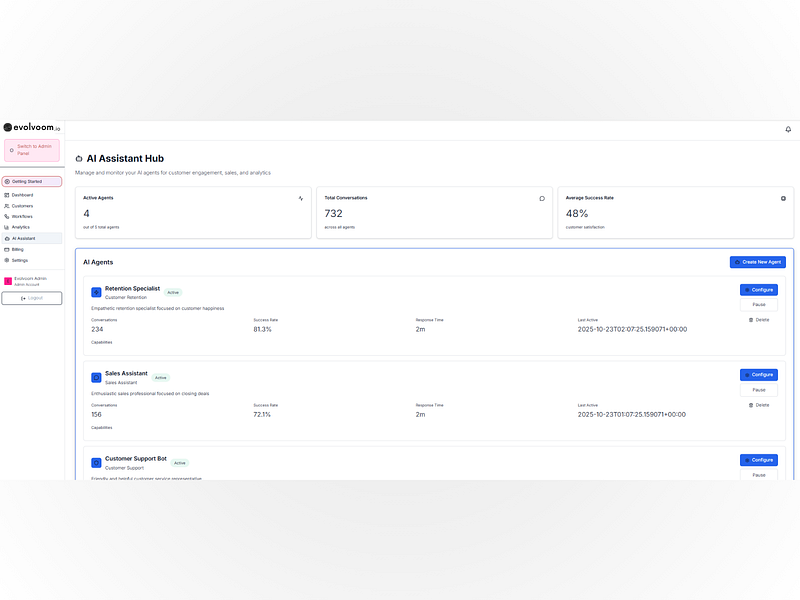
Task: Click the Average Success Rate icon
Action: (783, 198)
